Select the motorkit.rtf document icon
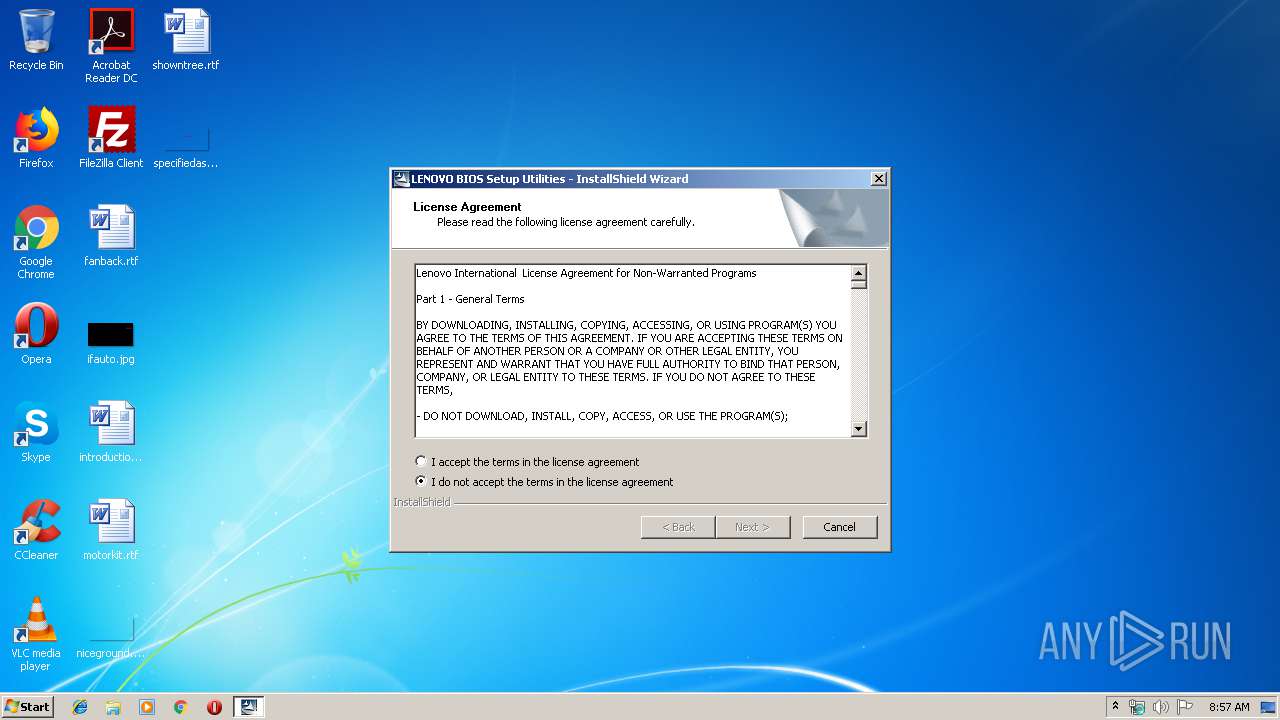This screenshot has width=1280, height=720. (x=111, y=530)
